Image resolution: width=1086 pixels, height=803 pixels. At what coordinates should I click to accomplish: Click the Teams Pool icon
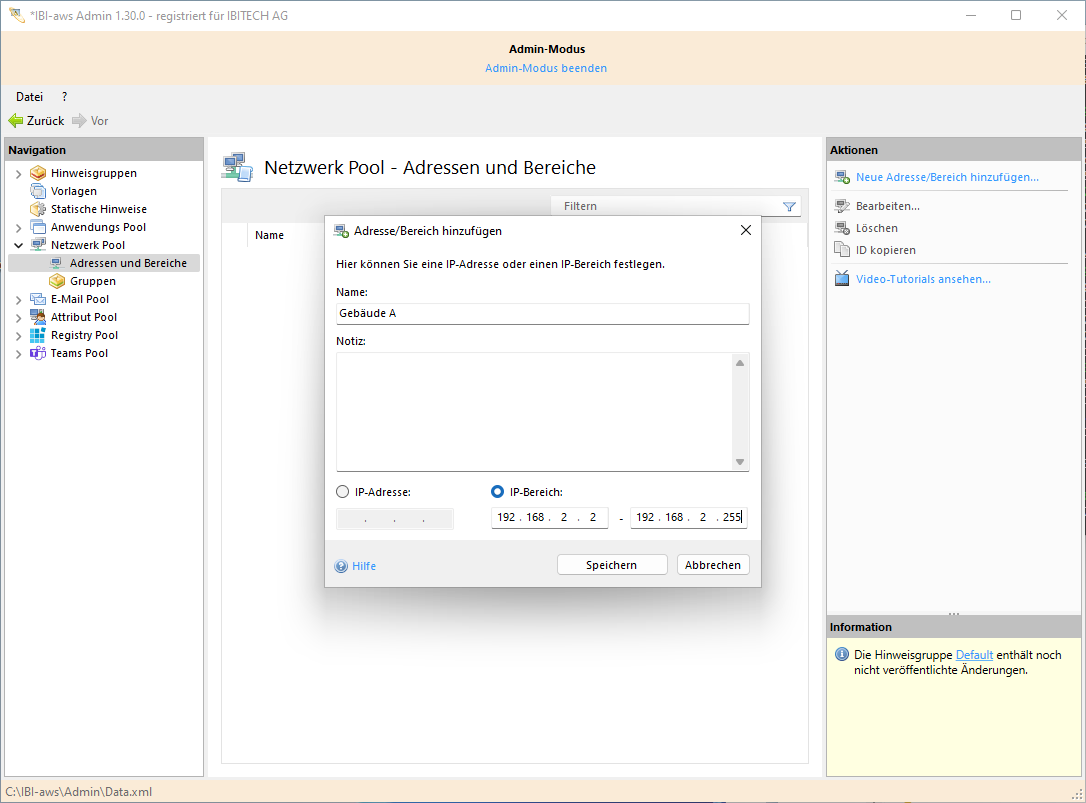38,353
